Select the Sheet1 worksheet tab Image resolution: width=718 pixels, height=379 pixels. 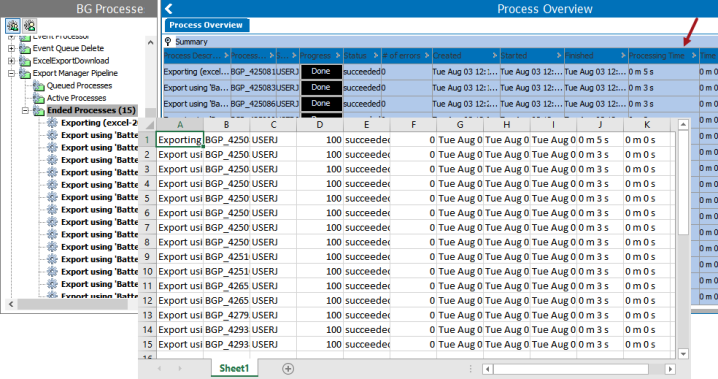pos(234,368)
